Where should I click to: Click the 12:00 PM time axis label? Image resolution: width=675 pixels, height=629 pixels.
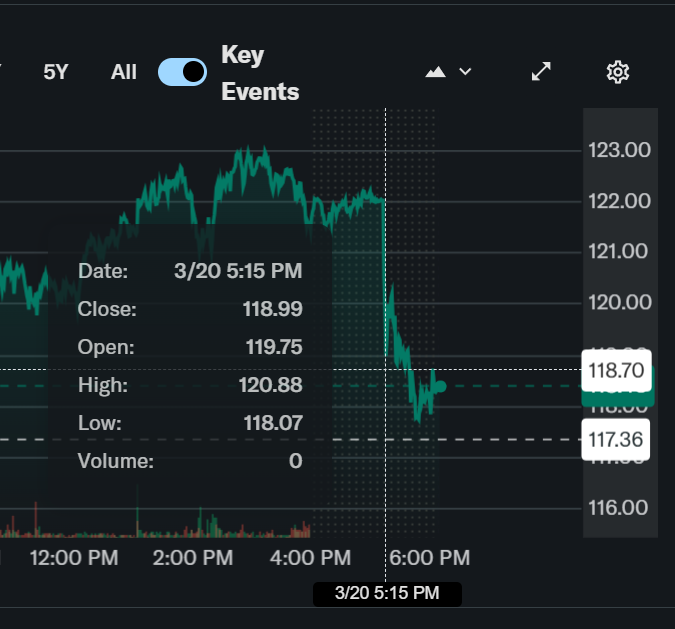click(74, 557)
